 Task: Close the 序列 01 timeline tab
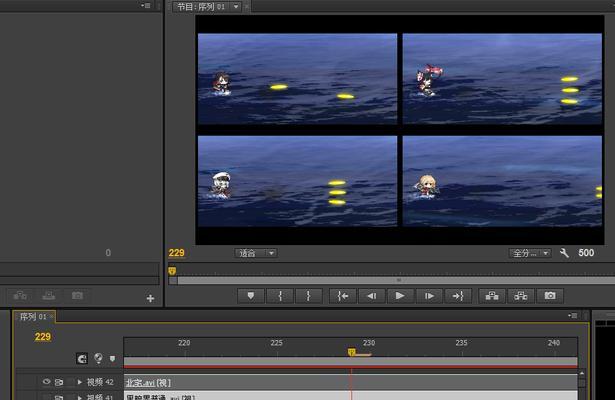51,316
